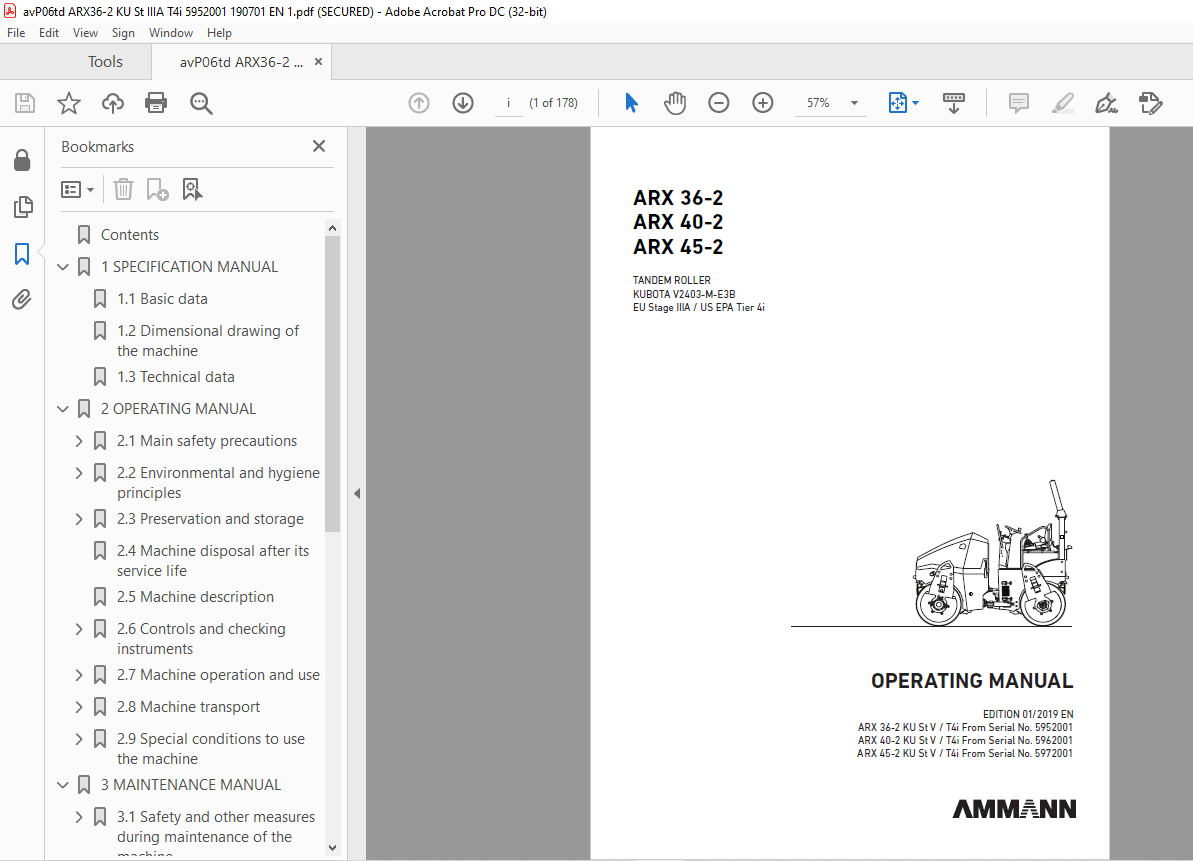Zoom out with minus icon

click(x=718, y=103)
